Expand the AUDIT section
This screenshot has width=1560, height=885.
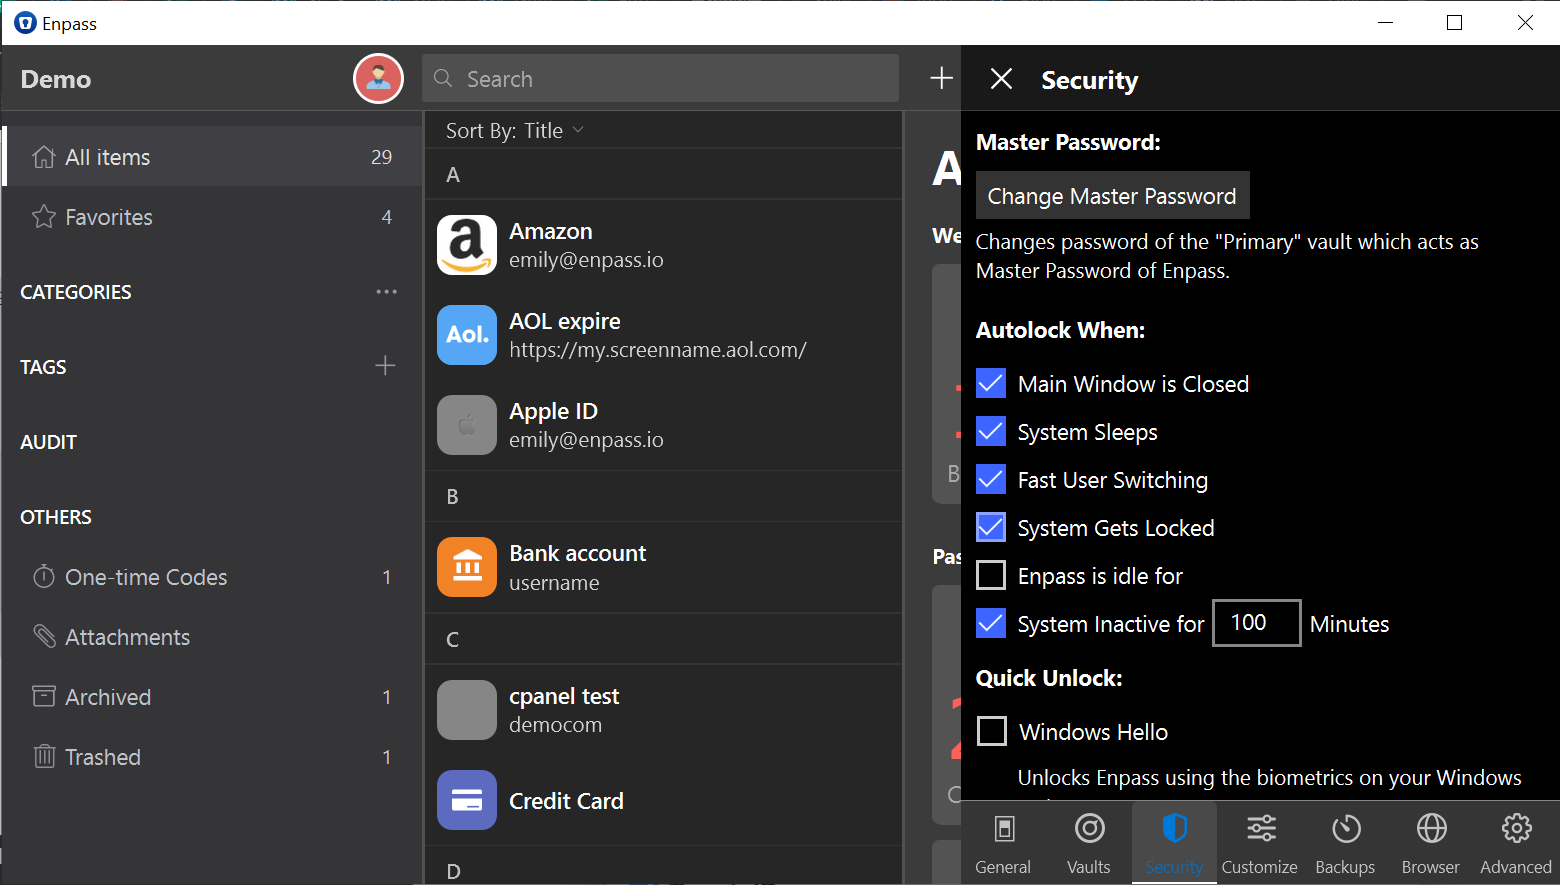(x=48, y=442)
